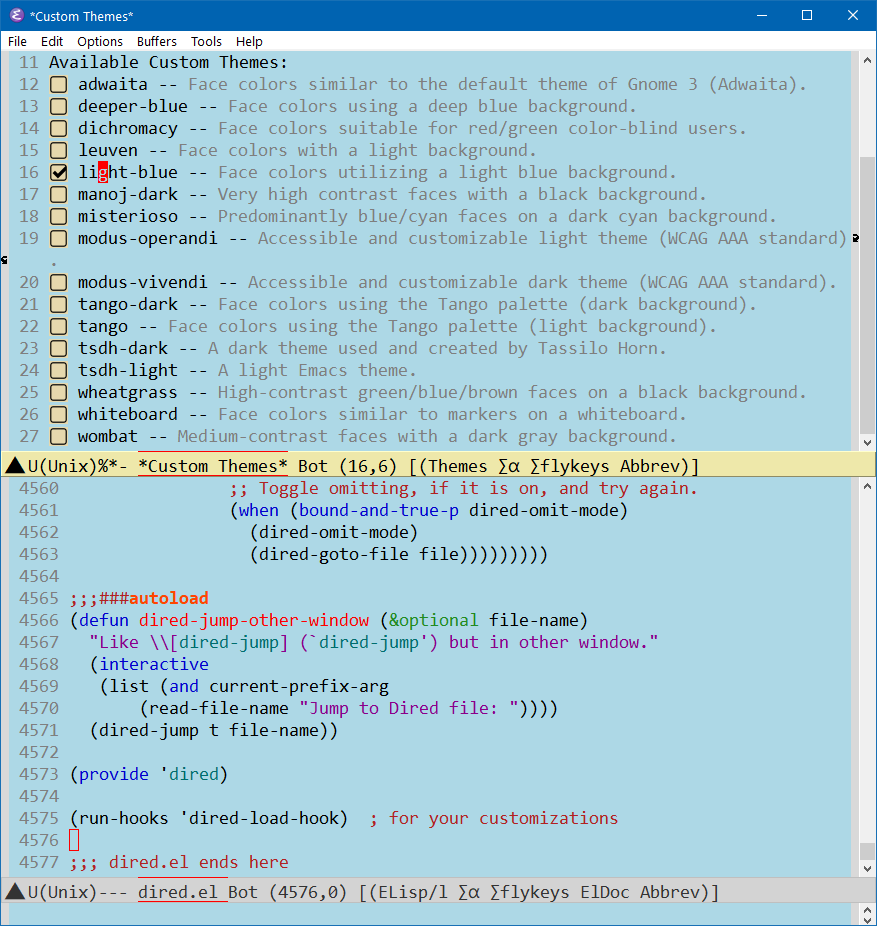Open the Tools menu
This screenshot has height=926, width=877.
[206, 41]
